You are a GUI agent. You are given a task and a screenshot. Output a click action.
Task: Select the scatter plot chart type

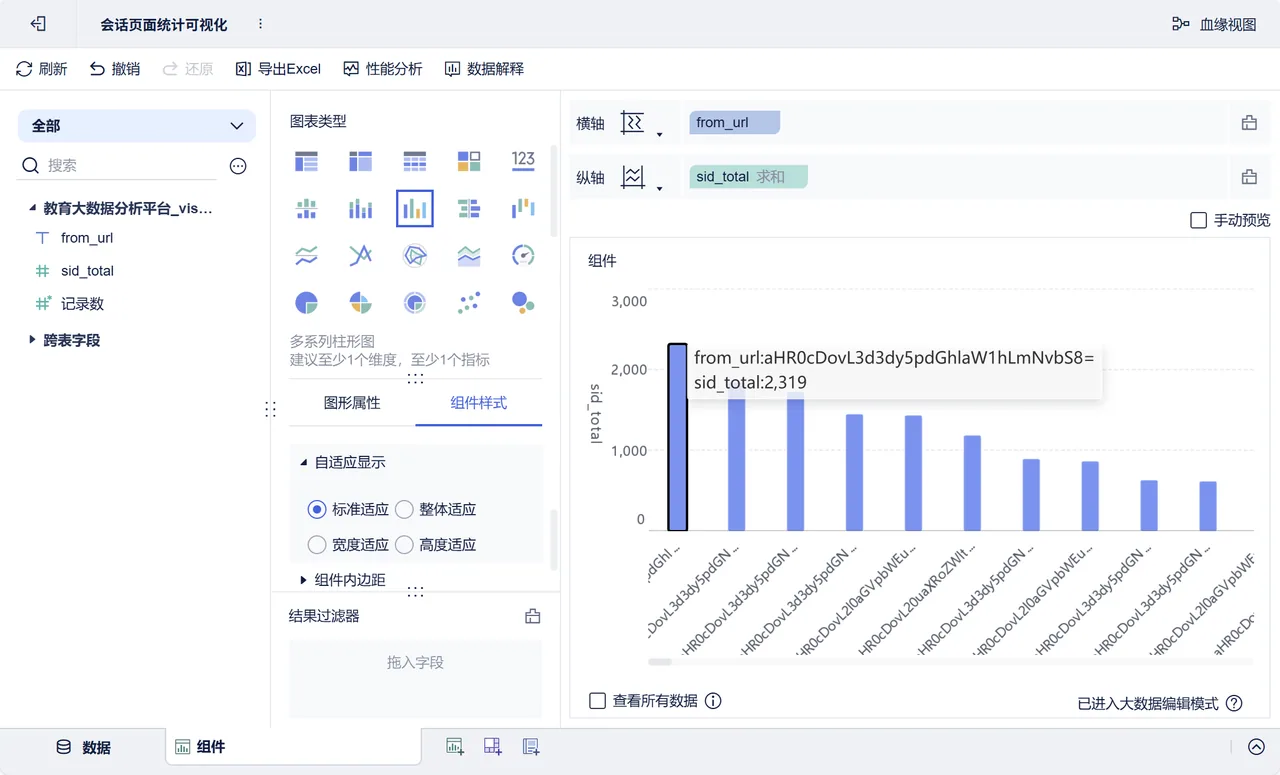[x=469, y=302]
